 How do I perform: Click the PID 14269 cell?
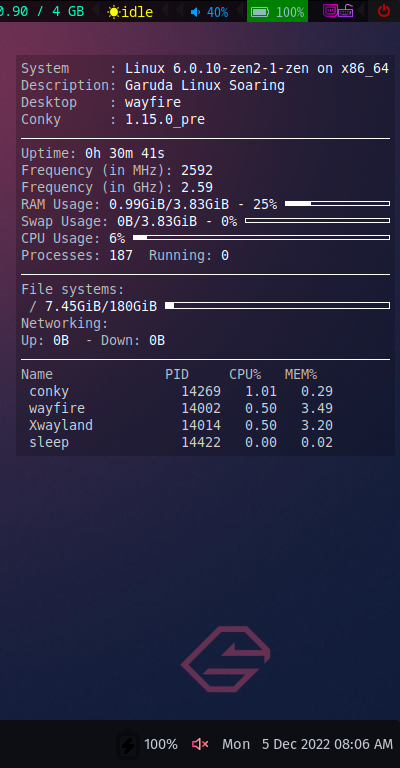coord(201,391)
